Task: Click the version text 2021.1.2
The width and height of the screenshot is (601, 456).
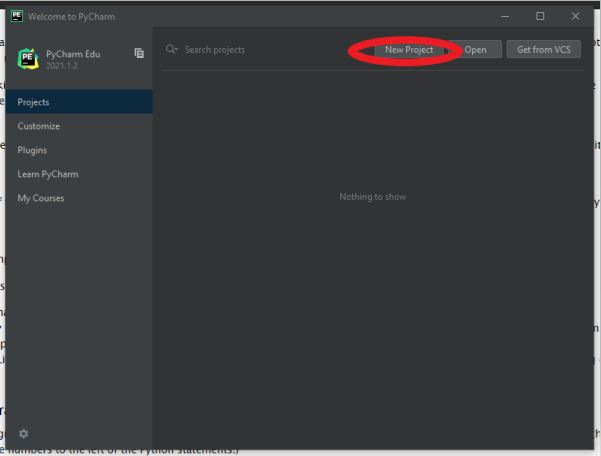Action: (62, 66)
